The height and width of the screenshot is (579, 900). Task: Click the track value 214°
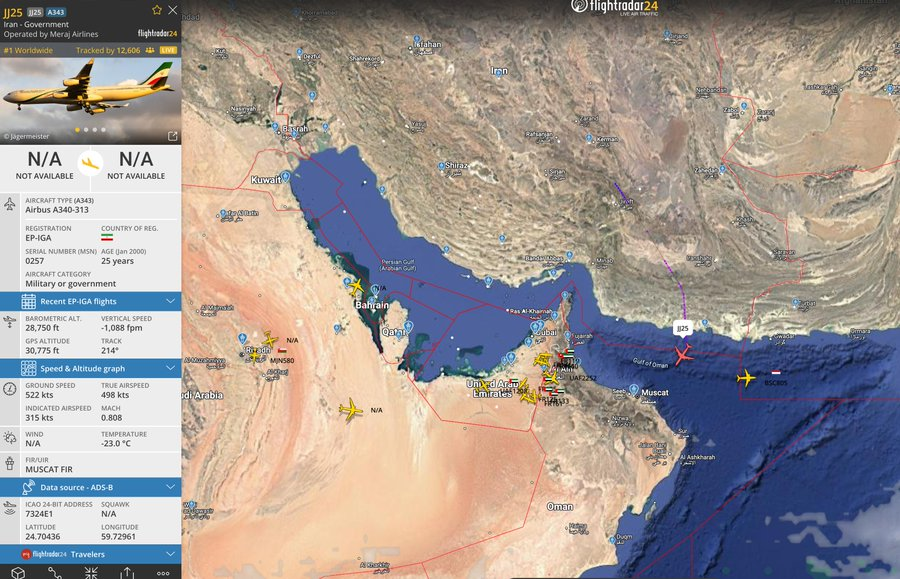(110, 351)
